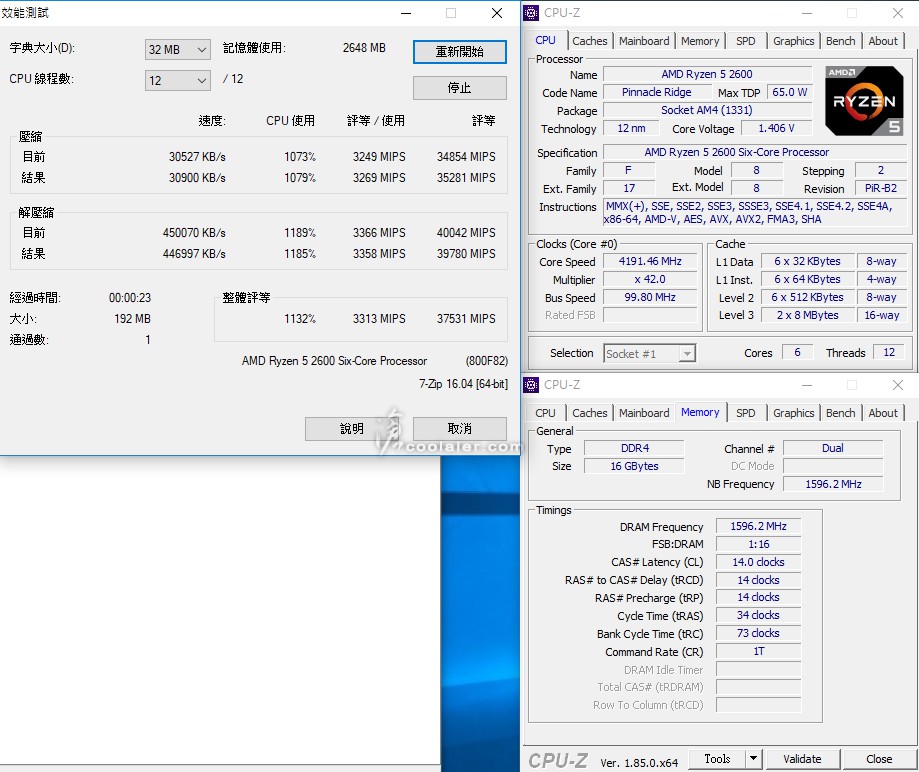Click the memory Size value "16 GBytes"
This screenshot has height=772, width=919.
(x=635, y=466)
